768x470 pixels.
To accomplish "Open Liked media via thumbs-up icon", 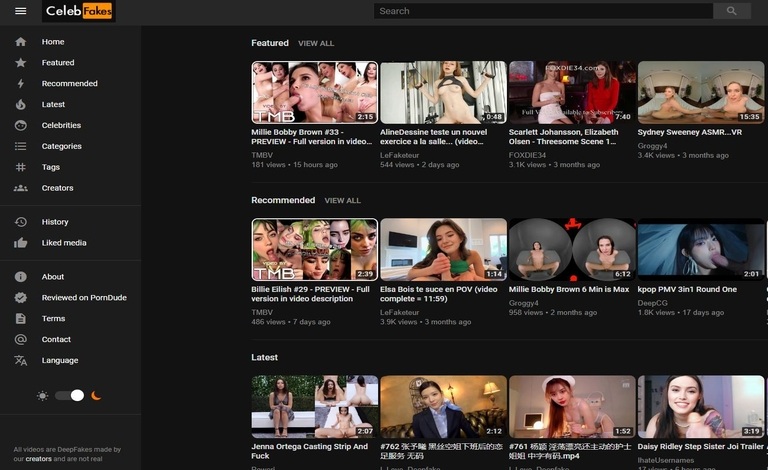I will click(x=20, y=243).
